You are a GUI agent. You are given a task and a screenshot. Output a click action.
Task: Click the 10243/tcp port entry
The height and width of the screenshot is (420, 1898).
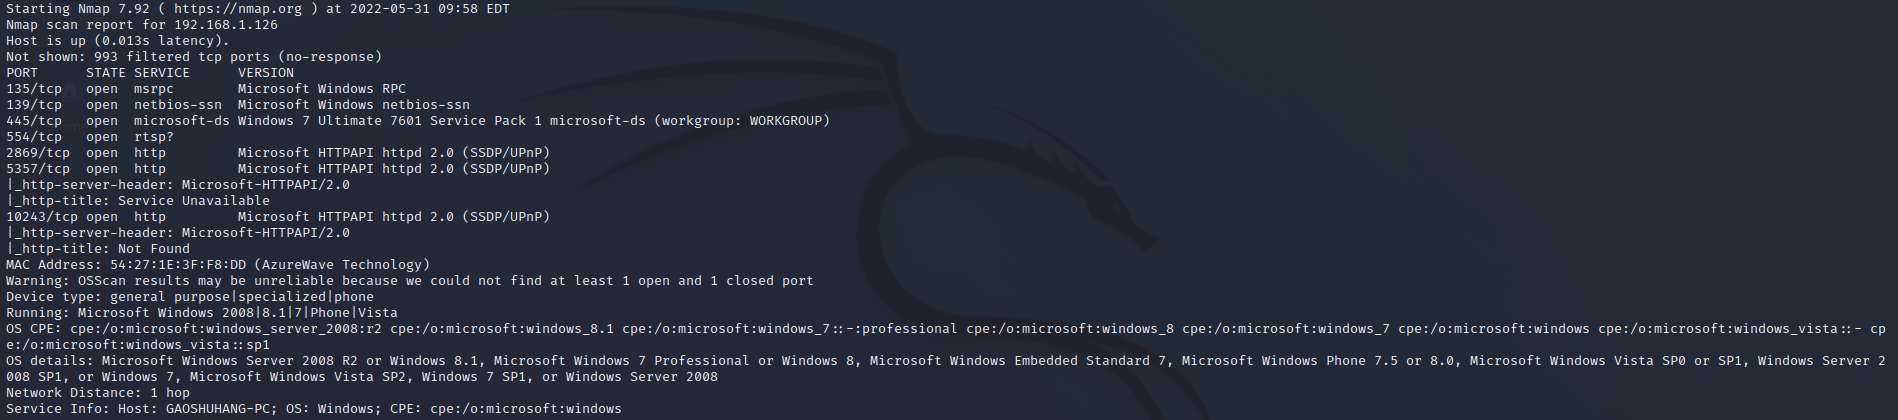[x=42, y=217]
